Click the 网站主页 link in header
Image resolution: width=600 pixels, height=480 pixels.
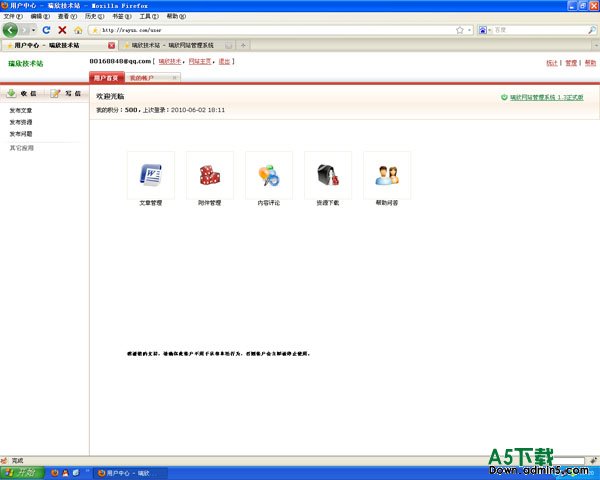(200, 62)
